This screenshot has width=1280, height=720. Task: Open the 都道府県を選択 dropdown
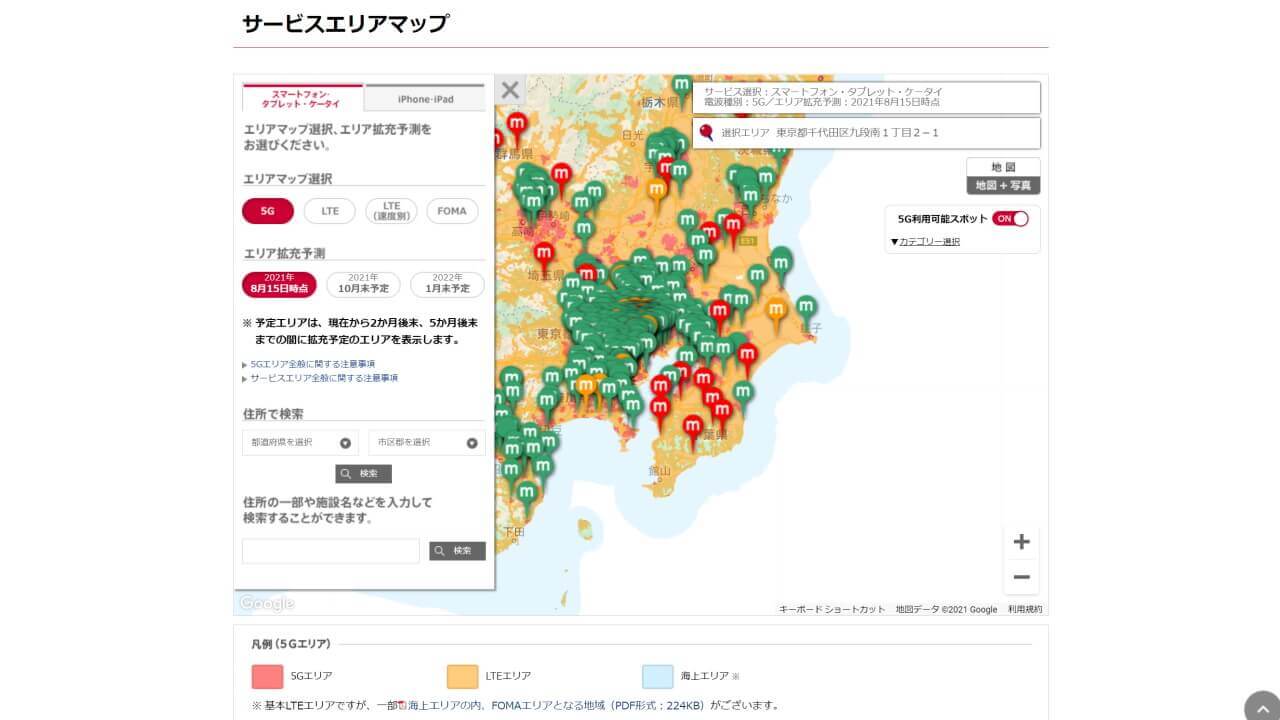[297, 442]
